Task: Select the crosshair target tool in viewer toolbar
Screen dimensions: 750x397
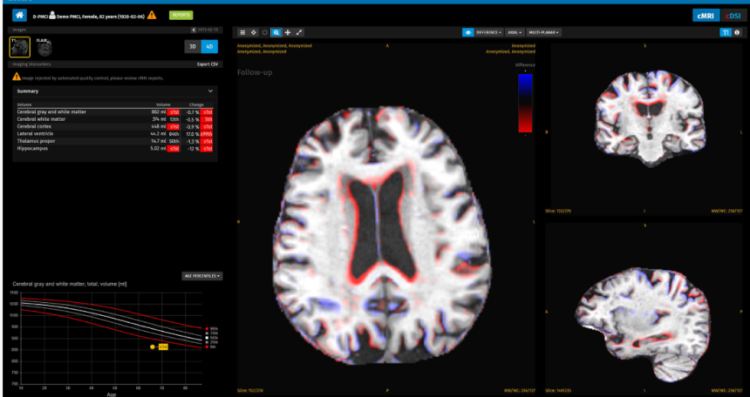Action: point(254,33)
